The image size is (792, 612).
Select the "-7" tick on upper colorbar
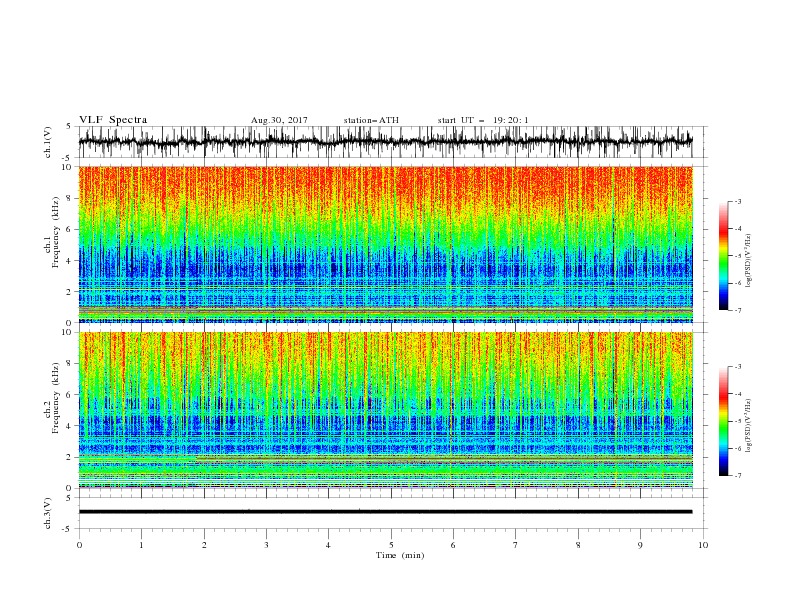(737, 310)
